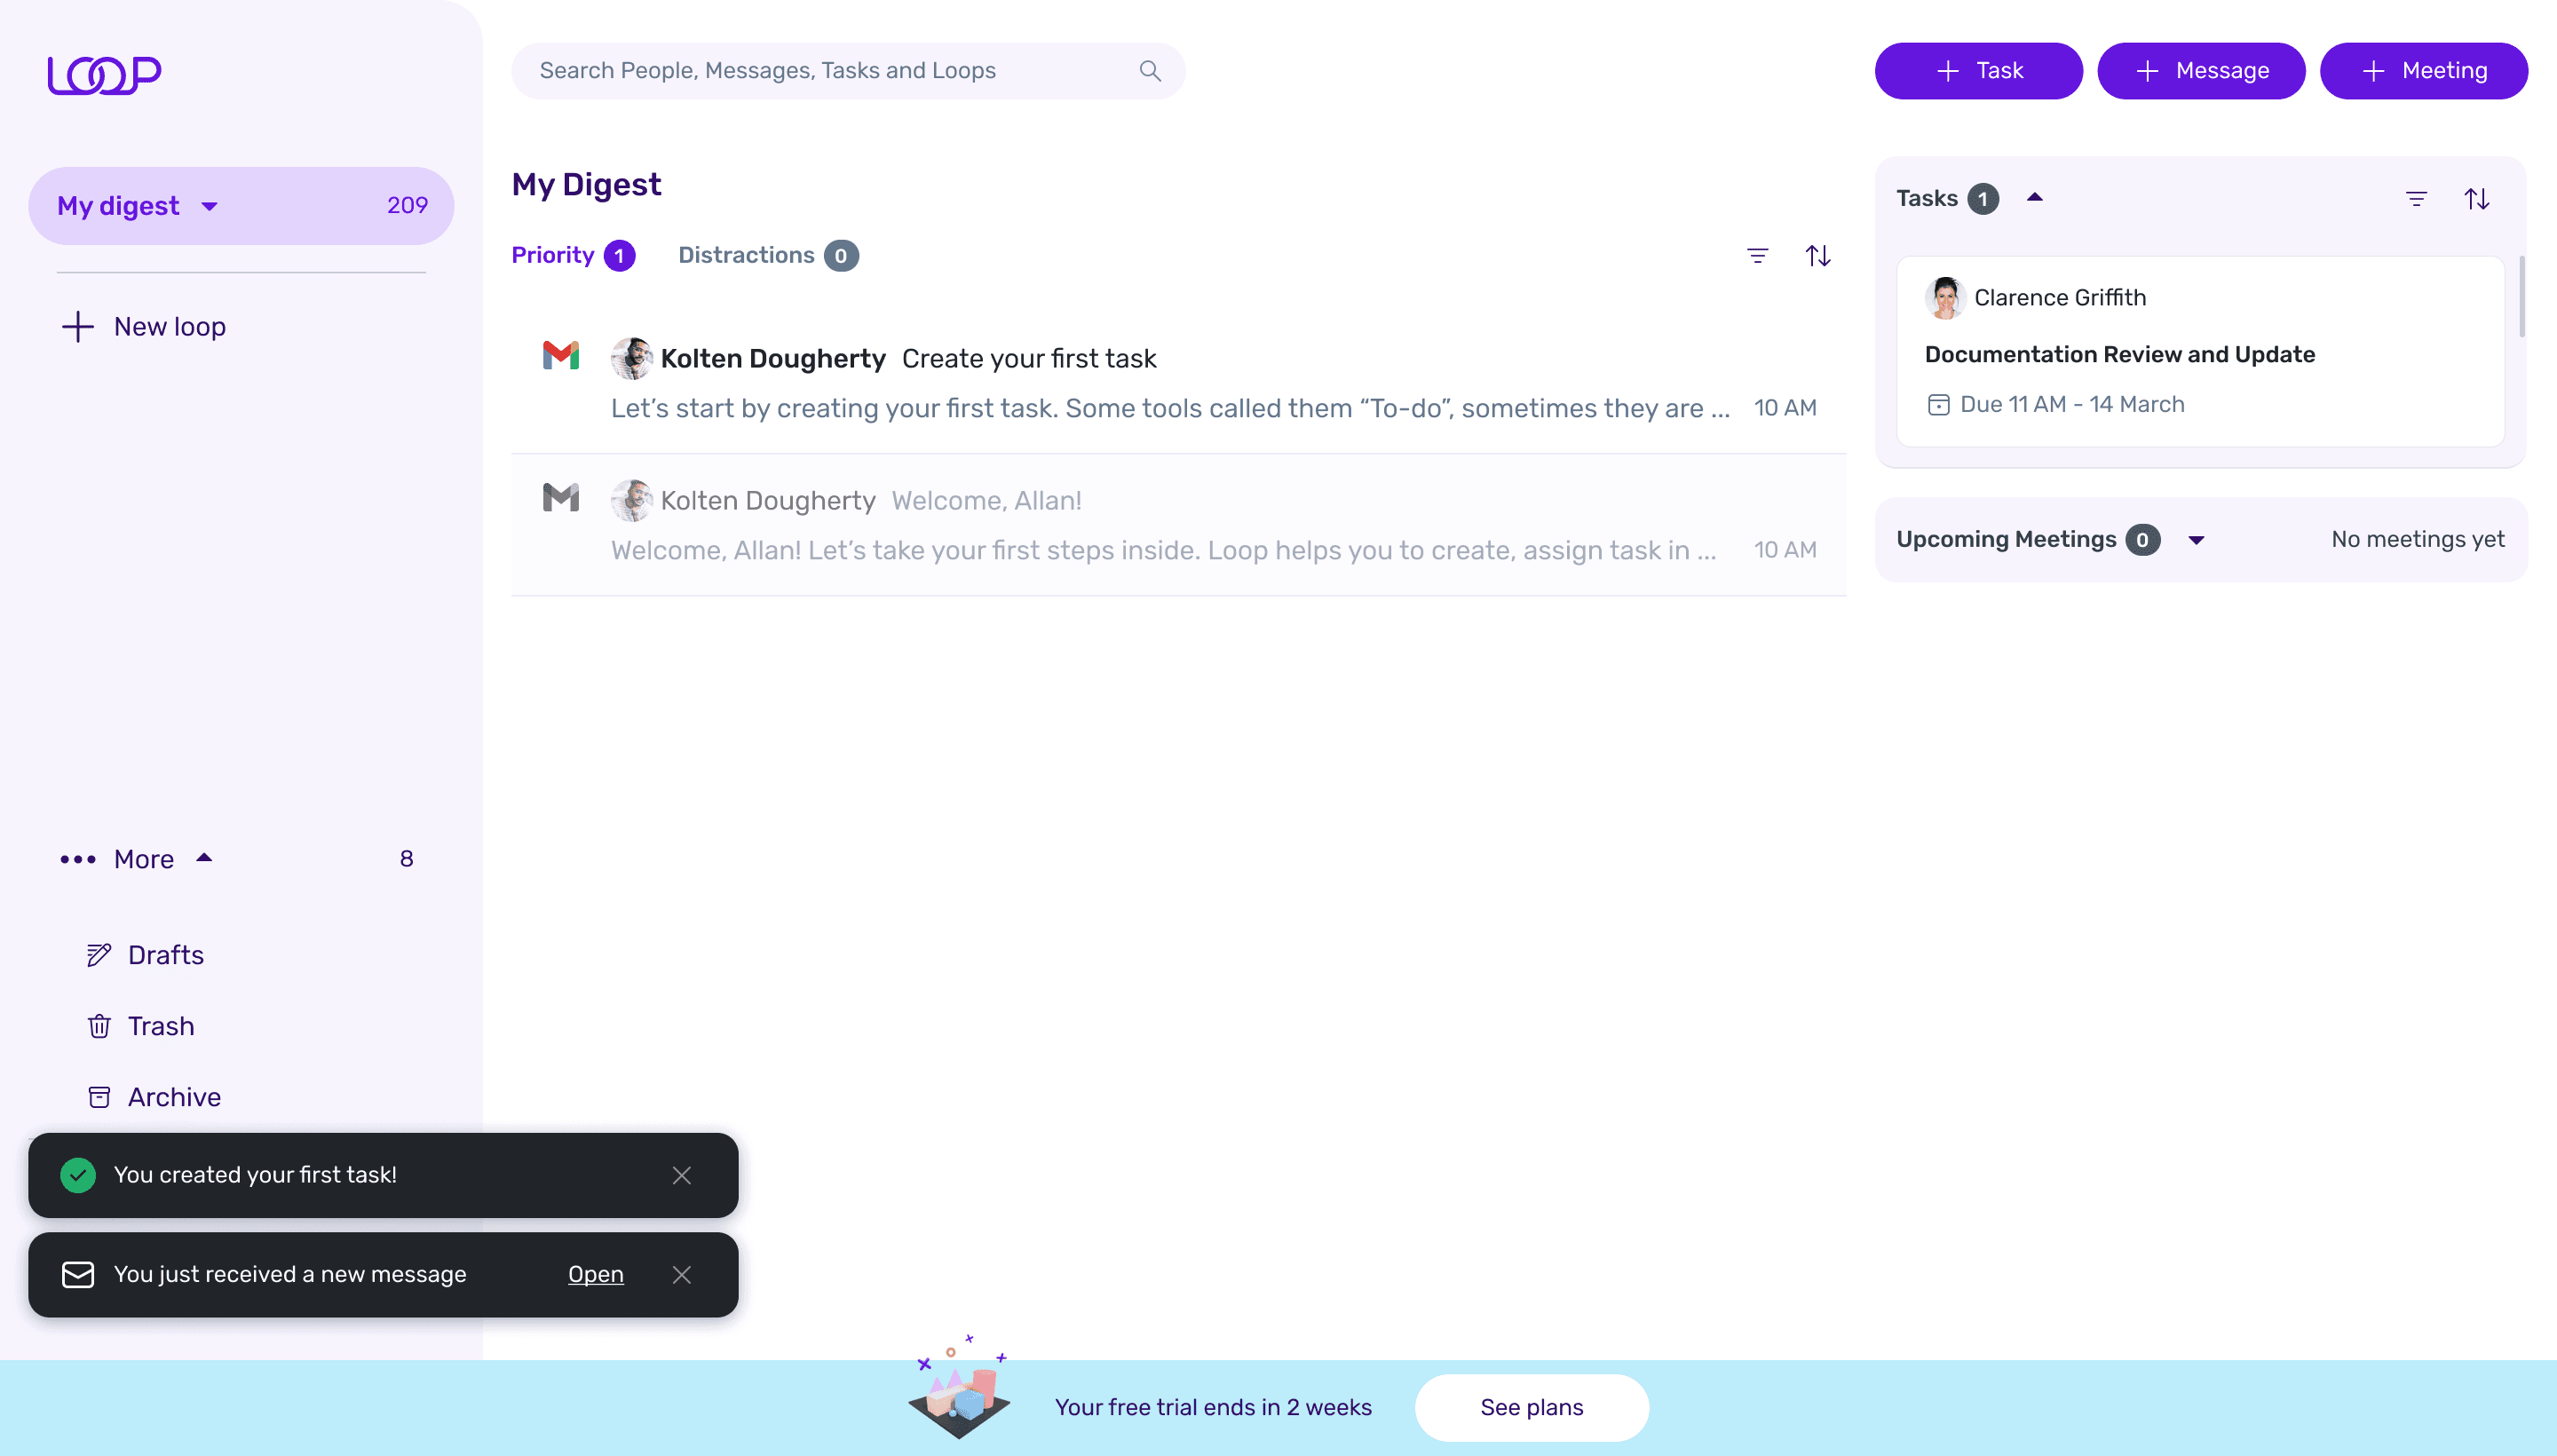This screenshot has height=1456, width=2557.
Task: Click the search people and messages field
Action: point(848,71)
